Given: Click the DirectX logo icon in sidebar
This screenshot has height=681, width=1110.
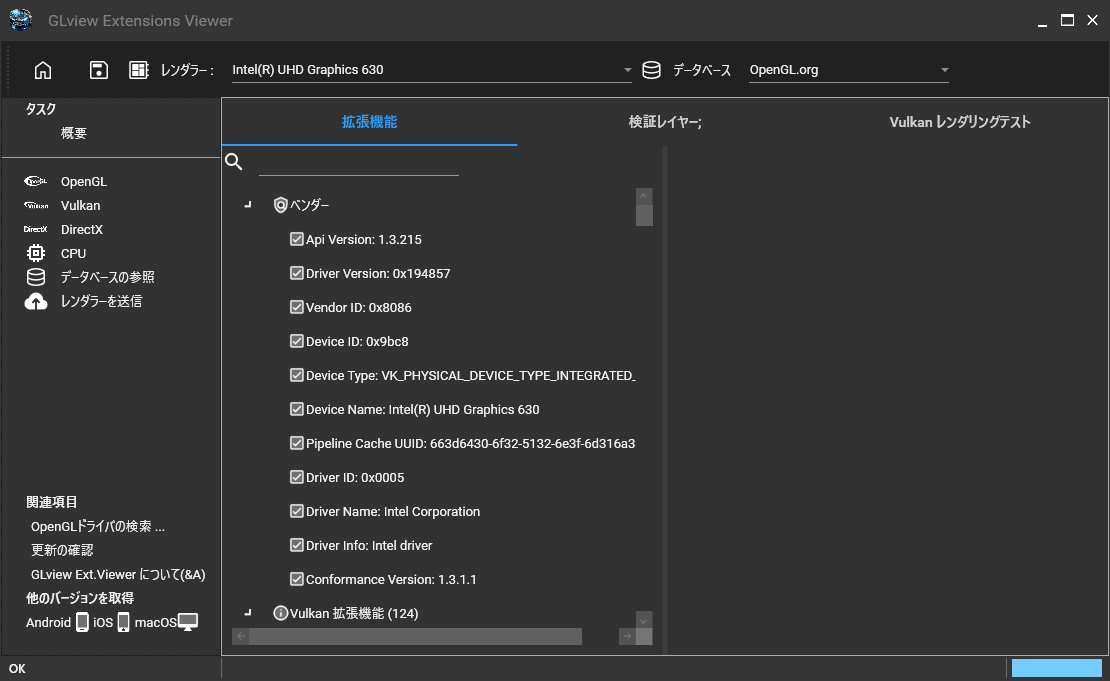Looking at the screenshot, I should (35, 229).
